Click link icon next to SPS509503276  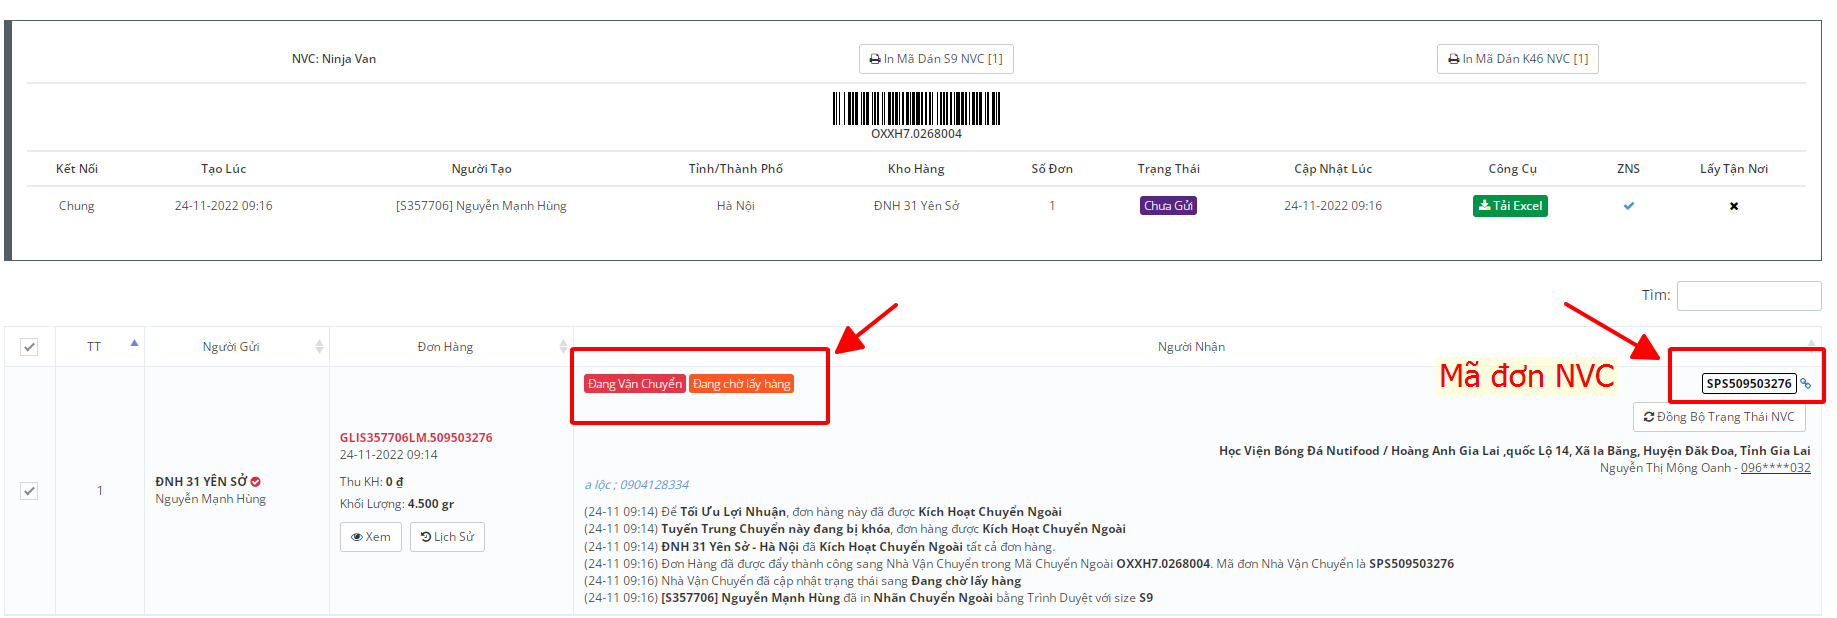pos(1806,384)
